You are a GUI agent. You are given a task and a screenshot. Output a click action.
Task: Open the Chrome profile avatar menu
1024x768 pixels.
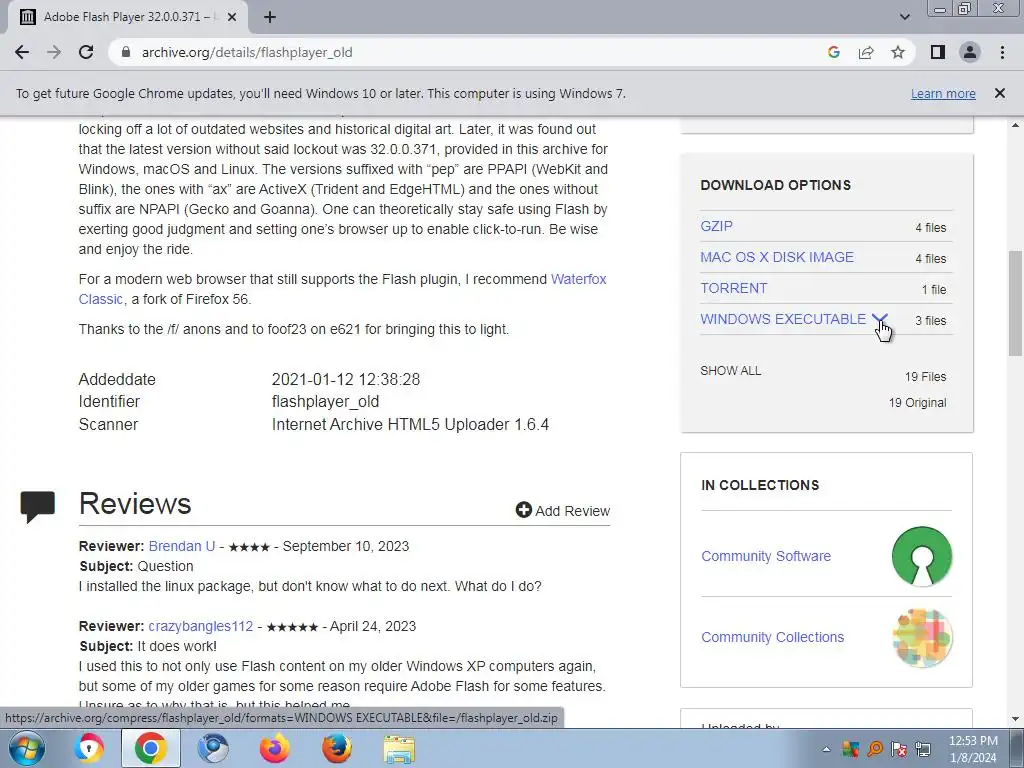(970, 52)
